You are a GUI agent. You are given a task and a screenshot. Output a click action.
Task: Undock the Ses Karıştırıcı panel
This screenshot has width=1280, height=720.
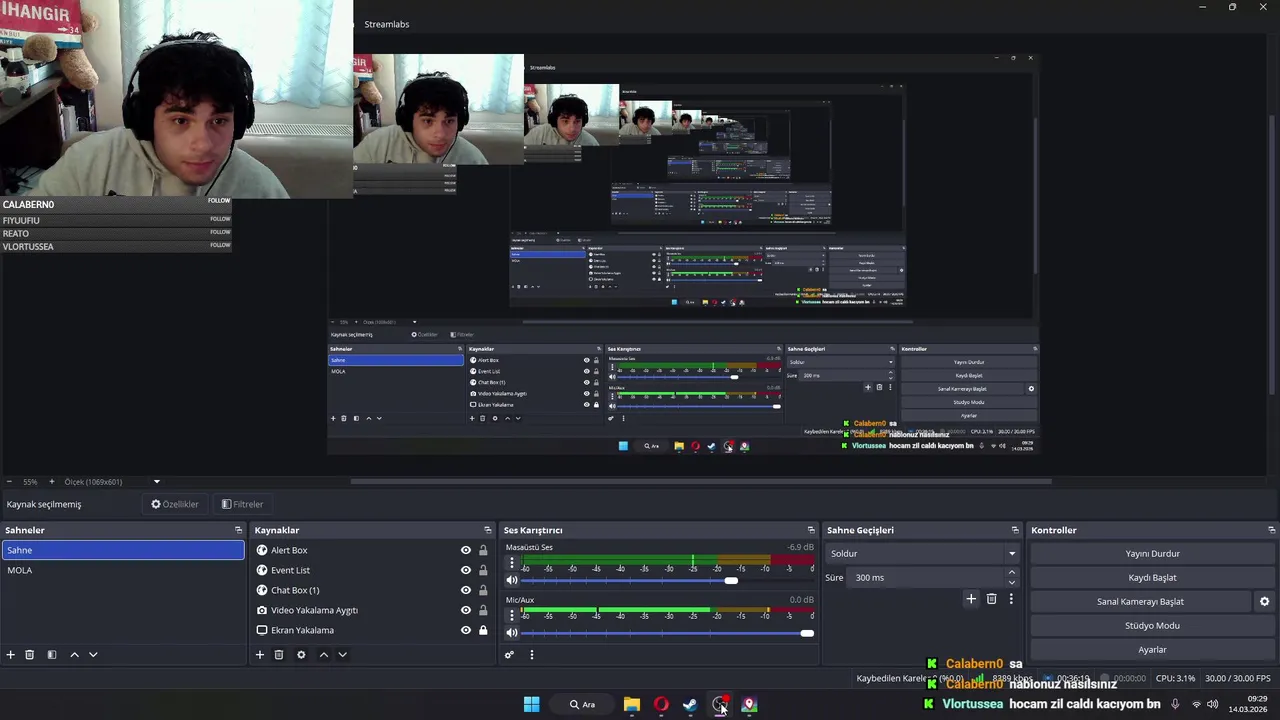[811, 530]
